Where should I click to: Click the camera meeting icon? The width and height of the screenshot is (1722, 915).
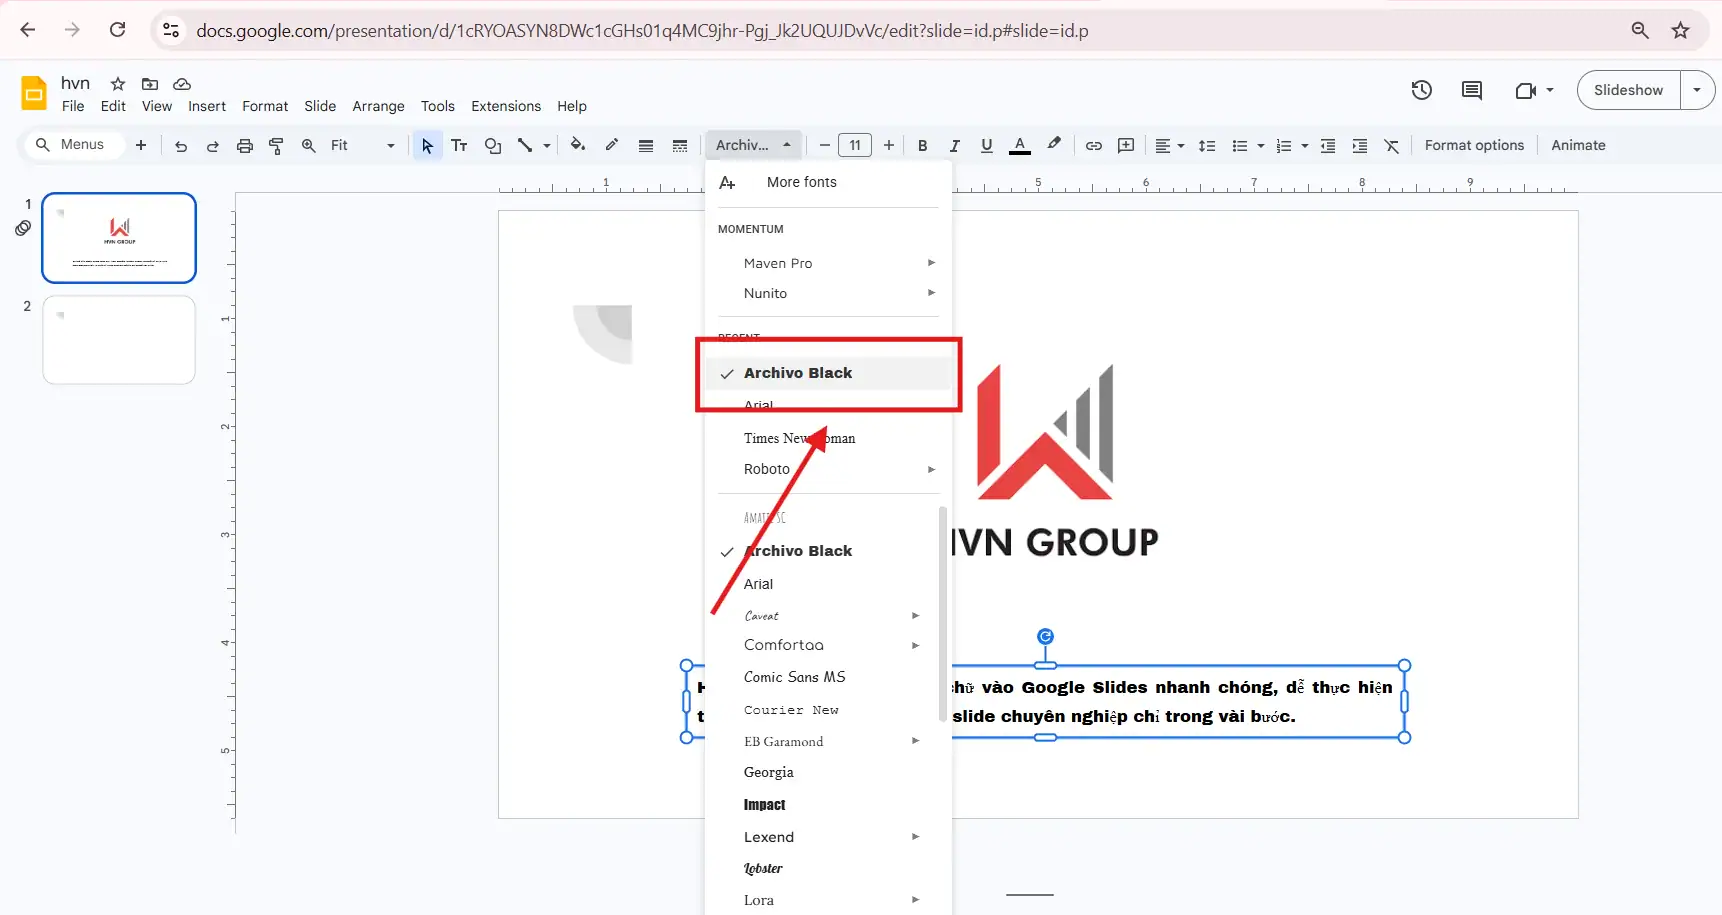[x=1526, y=90]
